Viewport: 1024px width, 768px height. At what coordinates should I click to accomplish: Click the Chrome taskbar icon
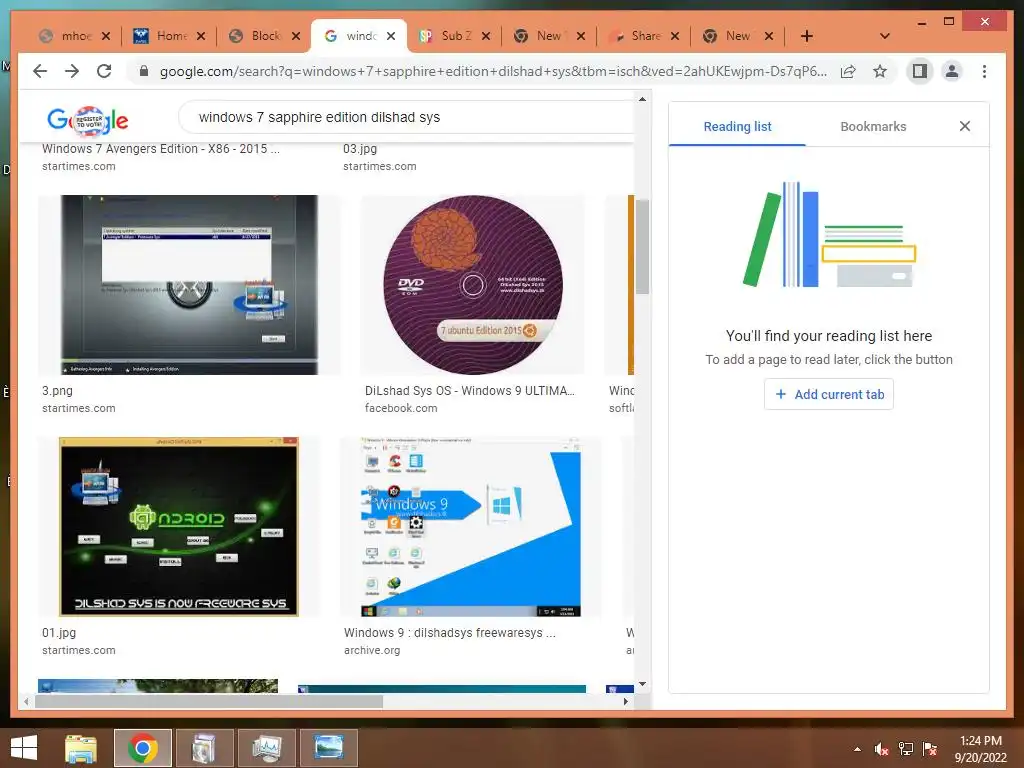142,748
